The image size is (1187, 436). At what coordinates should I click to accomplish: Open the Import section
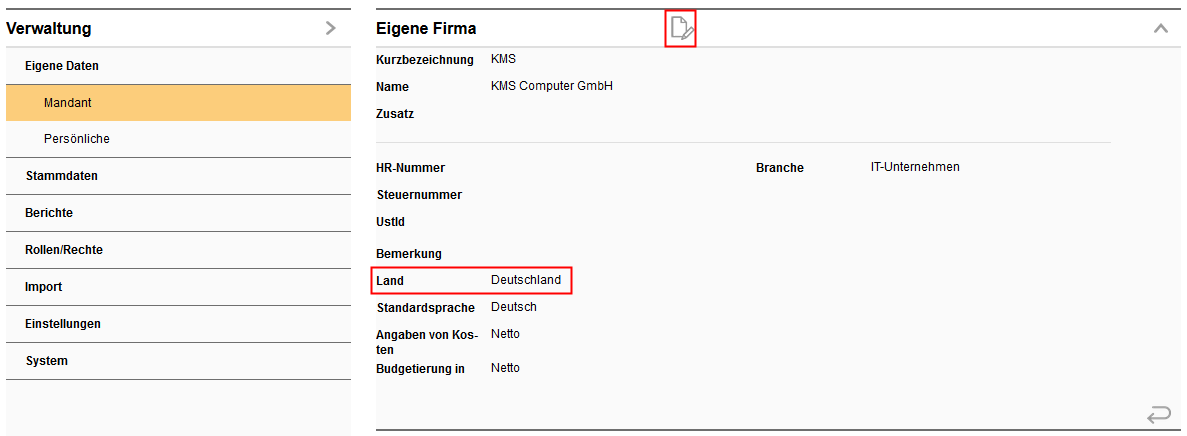coord(44,287)
